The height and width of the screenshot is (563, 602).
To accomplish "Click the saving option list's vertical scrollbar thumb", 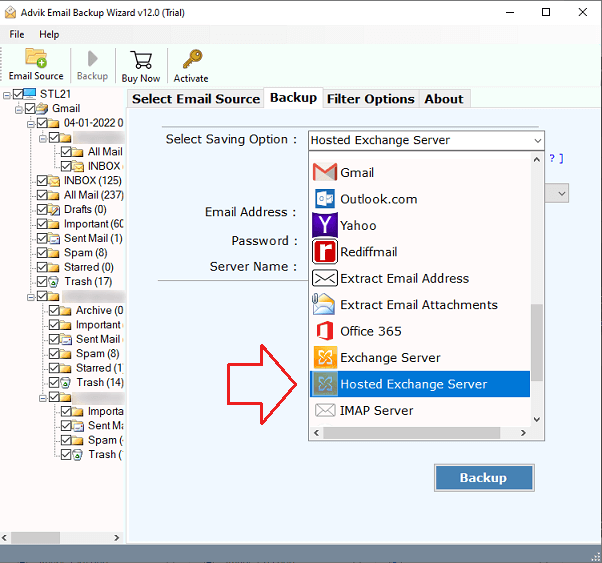I will 537,343.
